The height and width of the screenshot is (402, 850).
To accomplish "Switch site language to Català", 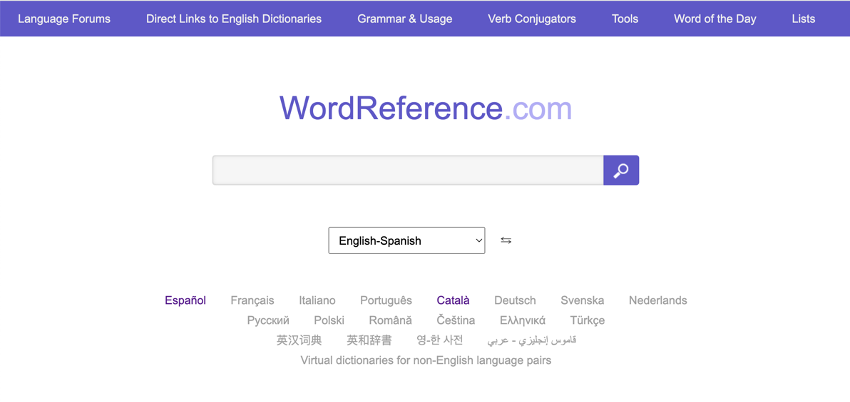I will 453,300.
